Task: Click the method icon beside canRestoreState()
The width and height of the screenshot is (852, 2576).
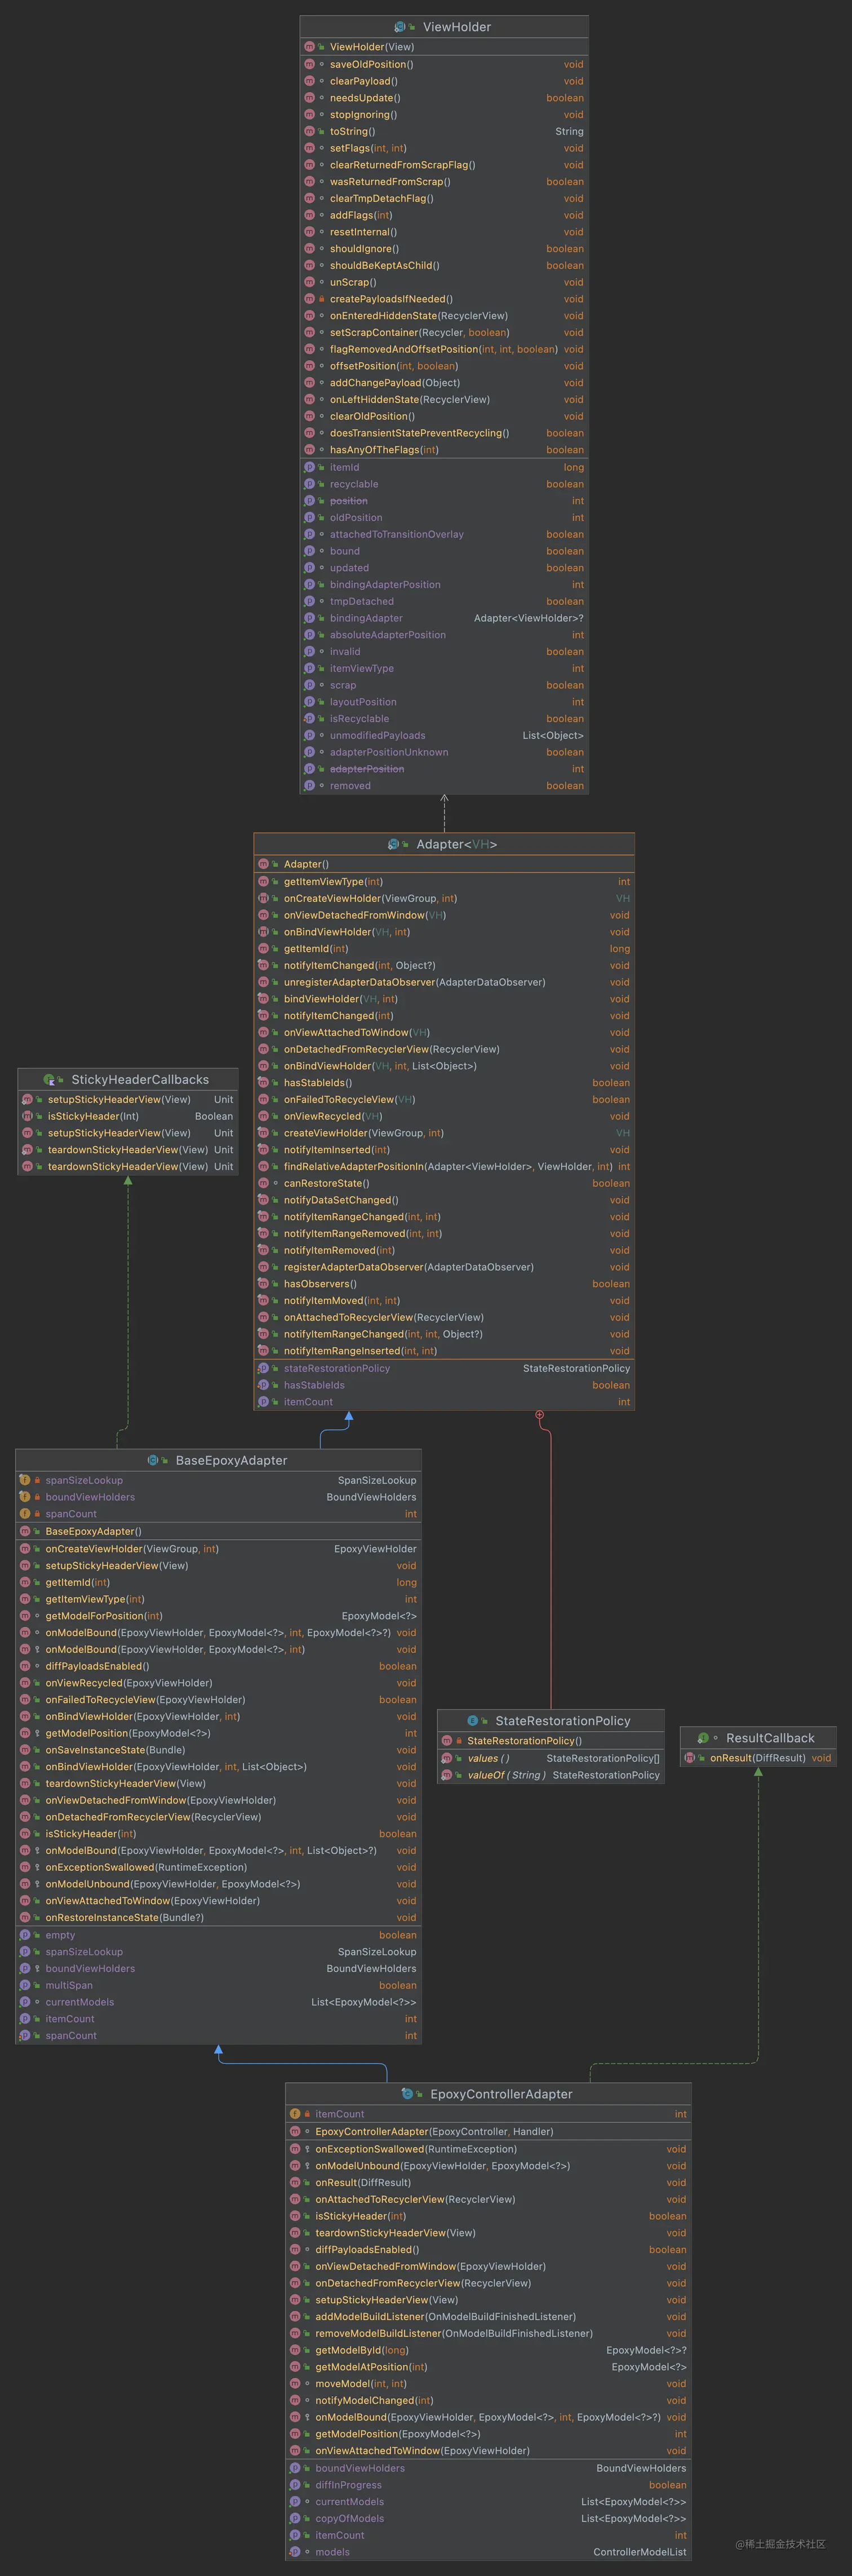Action: click(x=263, y=1183)
